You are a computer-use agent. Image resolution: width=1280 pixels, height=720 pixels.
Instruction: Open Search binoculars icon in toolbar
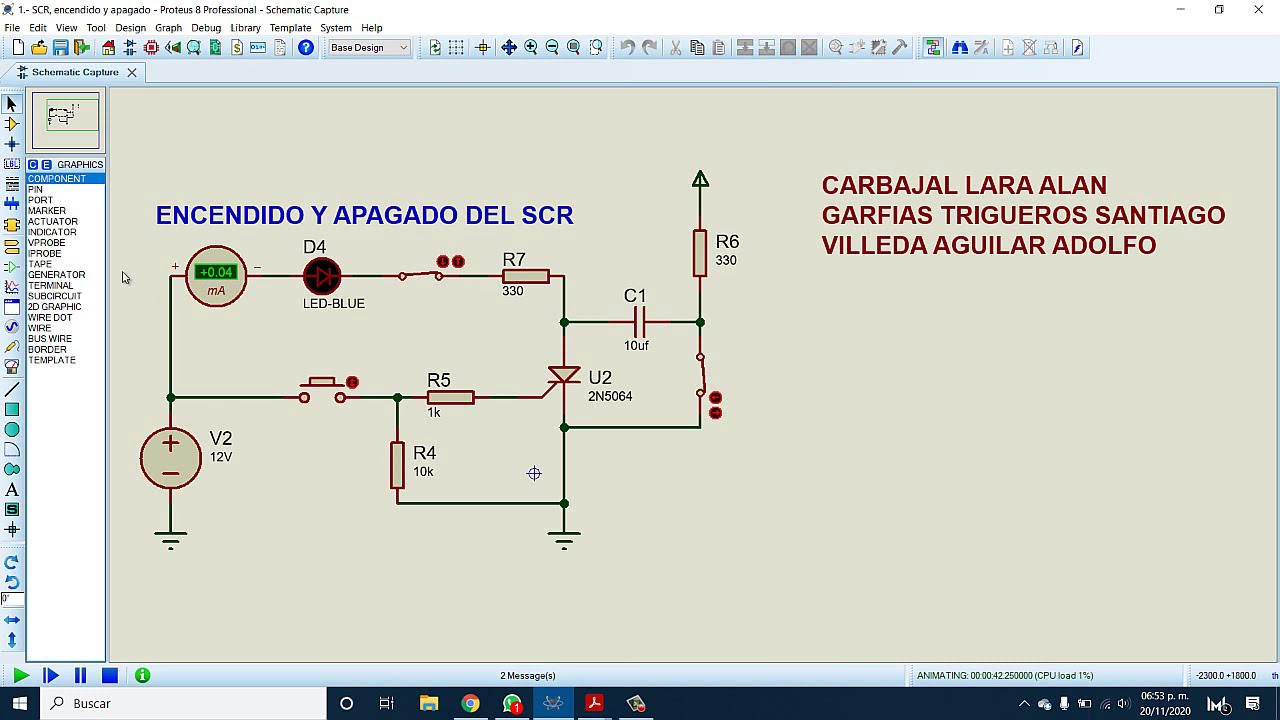[x=959, y=47]
